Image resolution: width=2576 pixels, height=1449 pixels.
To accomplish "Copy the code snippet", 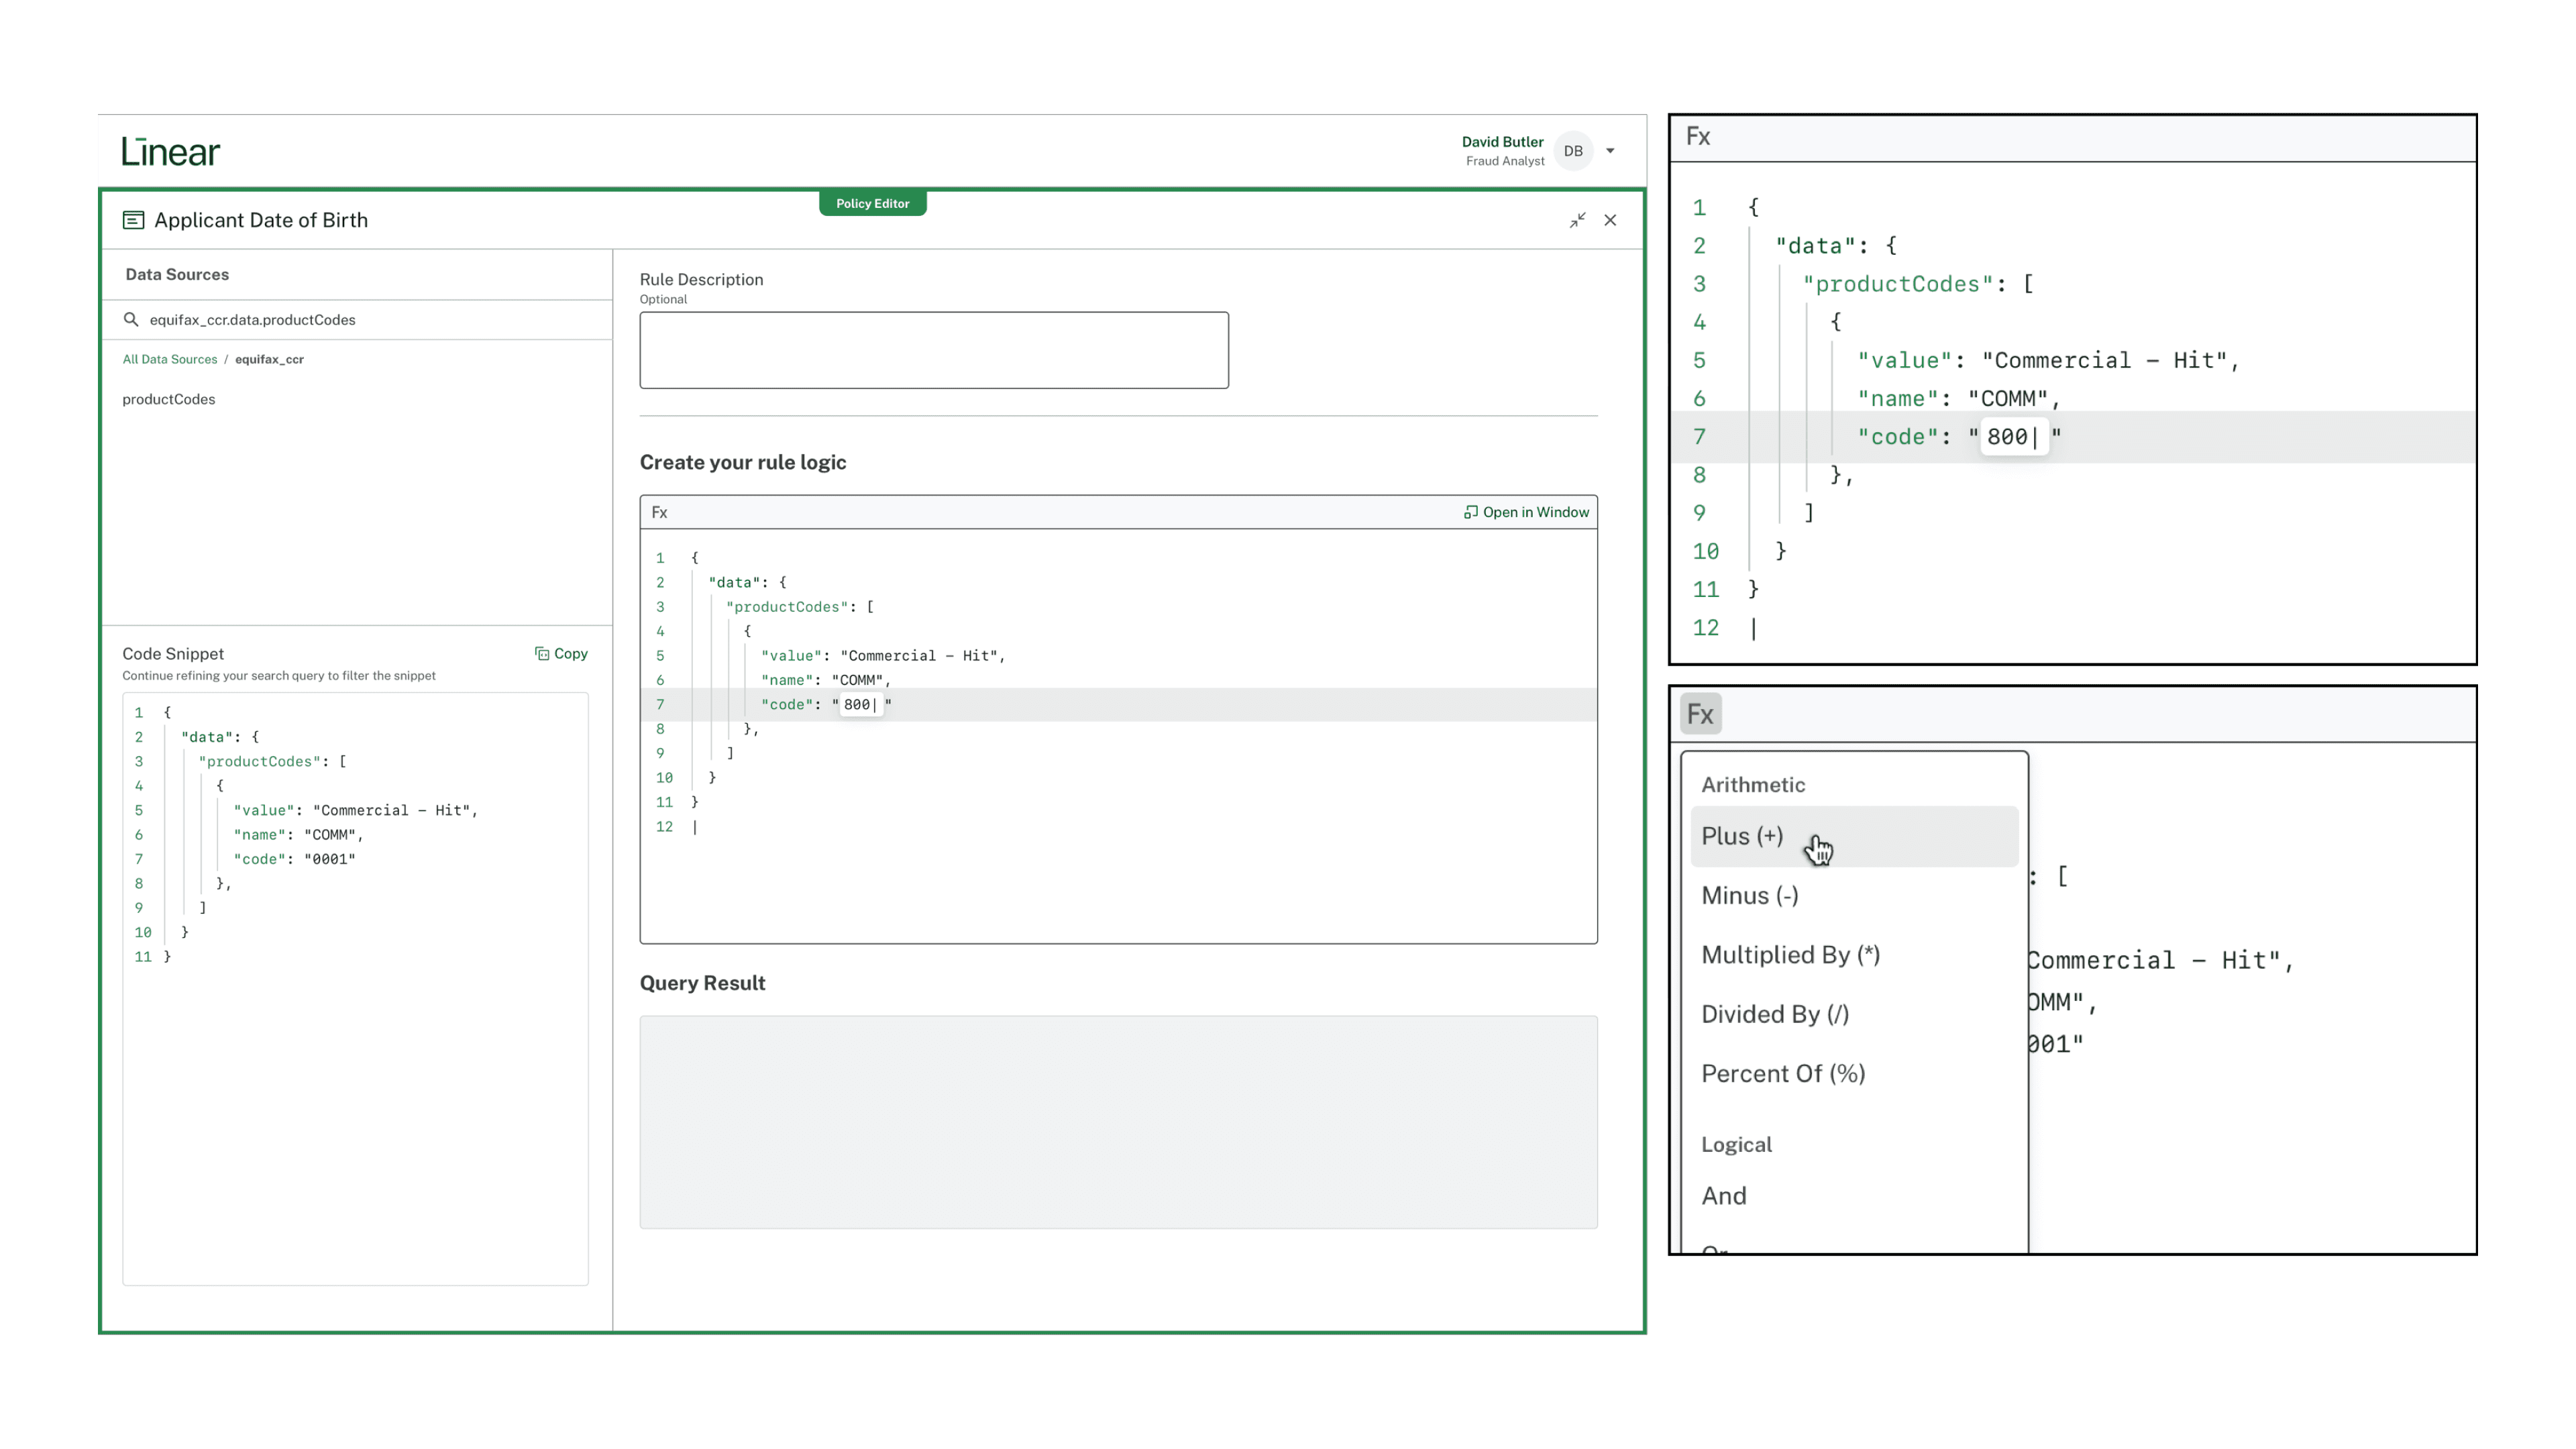I will pos(561,653).
